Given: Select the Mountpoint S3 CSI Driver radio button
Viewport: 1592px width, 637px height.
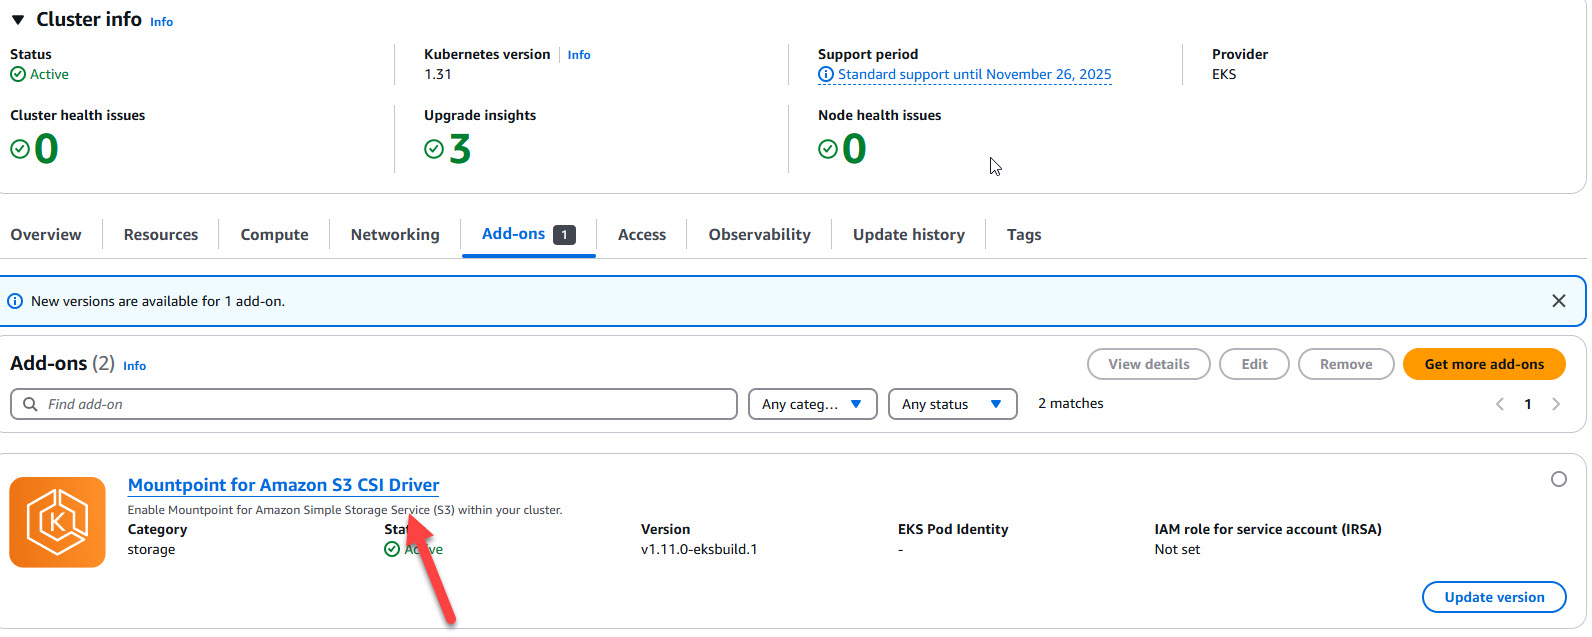Looking at the screenshot, I should click(1558, 479).
